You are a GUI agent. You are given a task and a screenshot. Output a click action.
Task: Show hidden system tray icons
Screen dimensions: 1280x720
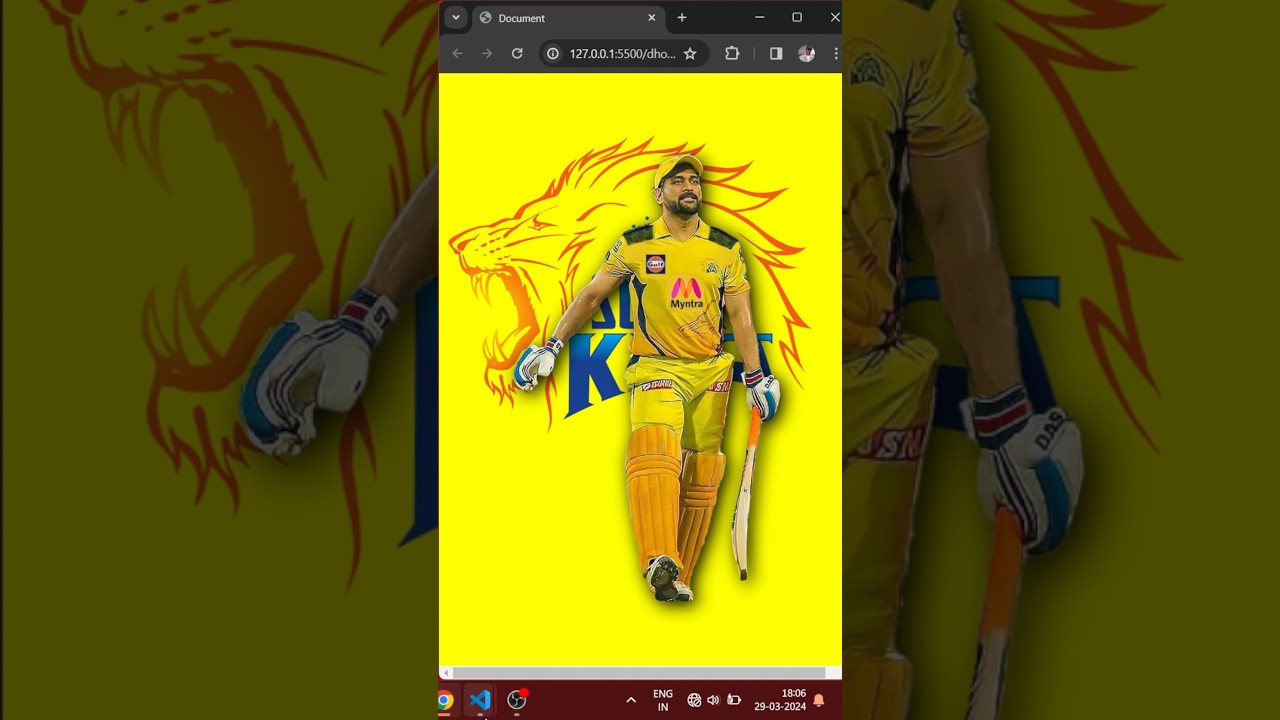pyautogui.click(x=631, y=700)
